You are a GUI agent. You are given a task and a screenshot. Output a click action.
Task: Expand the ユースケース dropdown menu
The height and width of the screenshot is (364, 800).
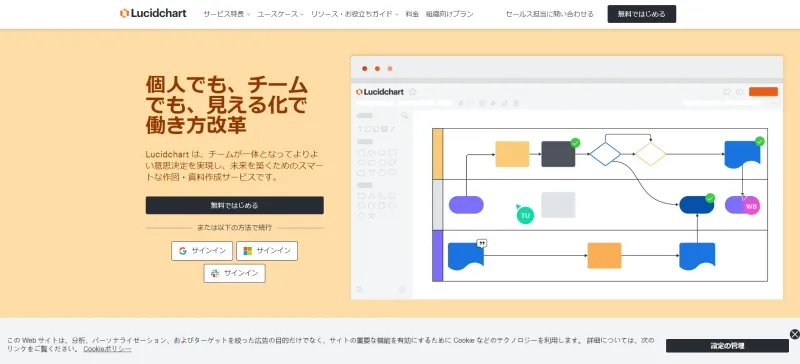pos(280,14)
